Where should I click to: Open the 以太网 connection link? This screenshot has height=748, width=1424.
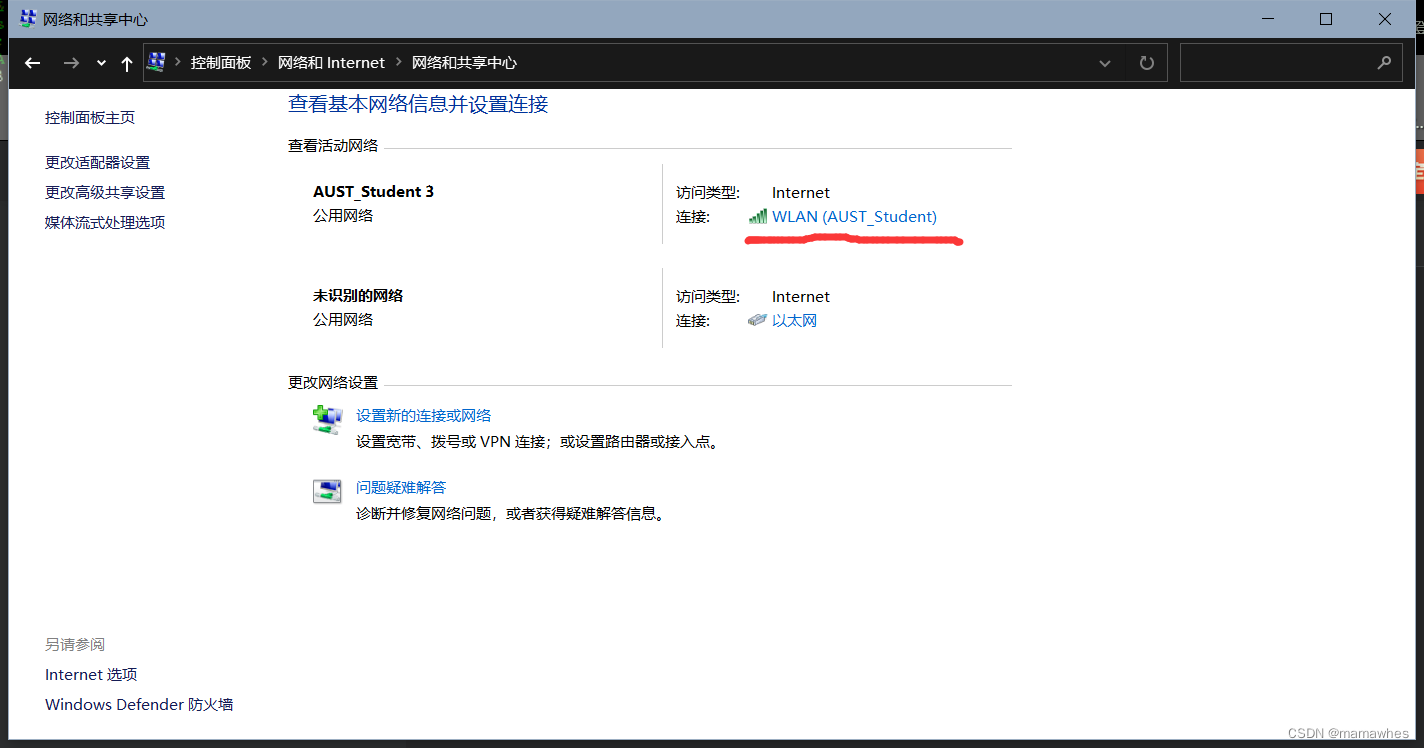tap(794, 320)
